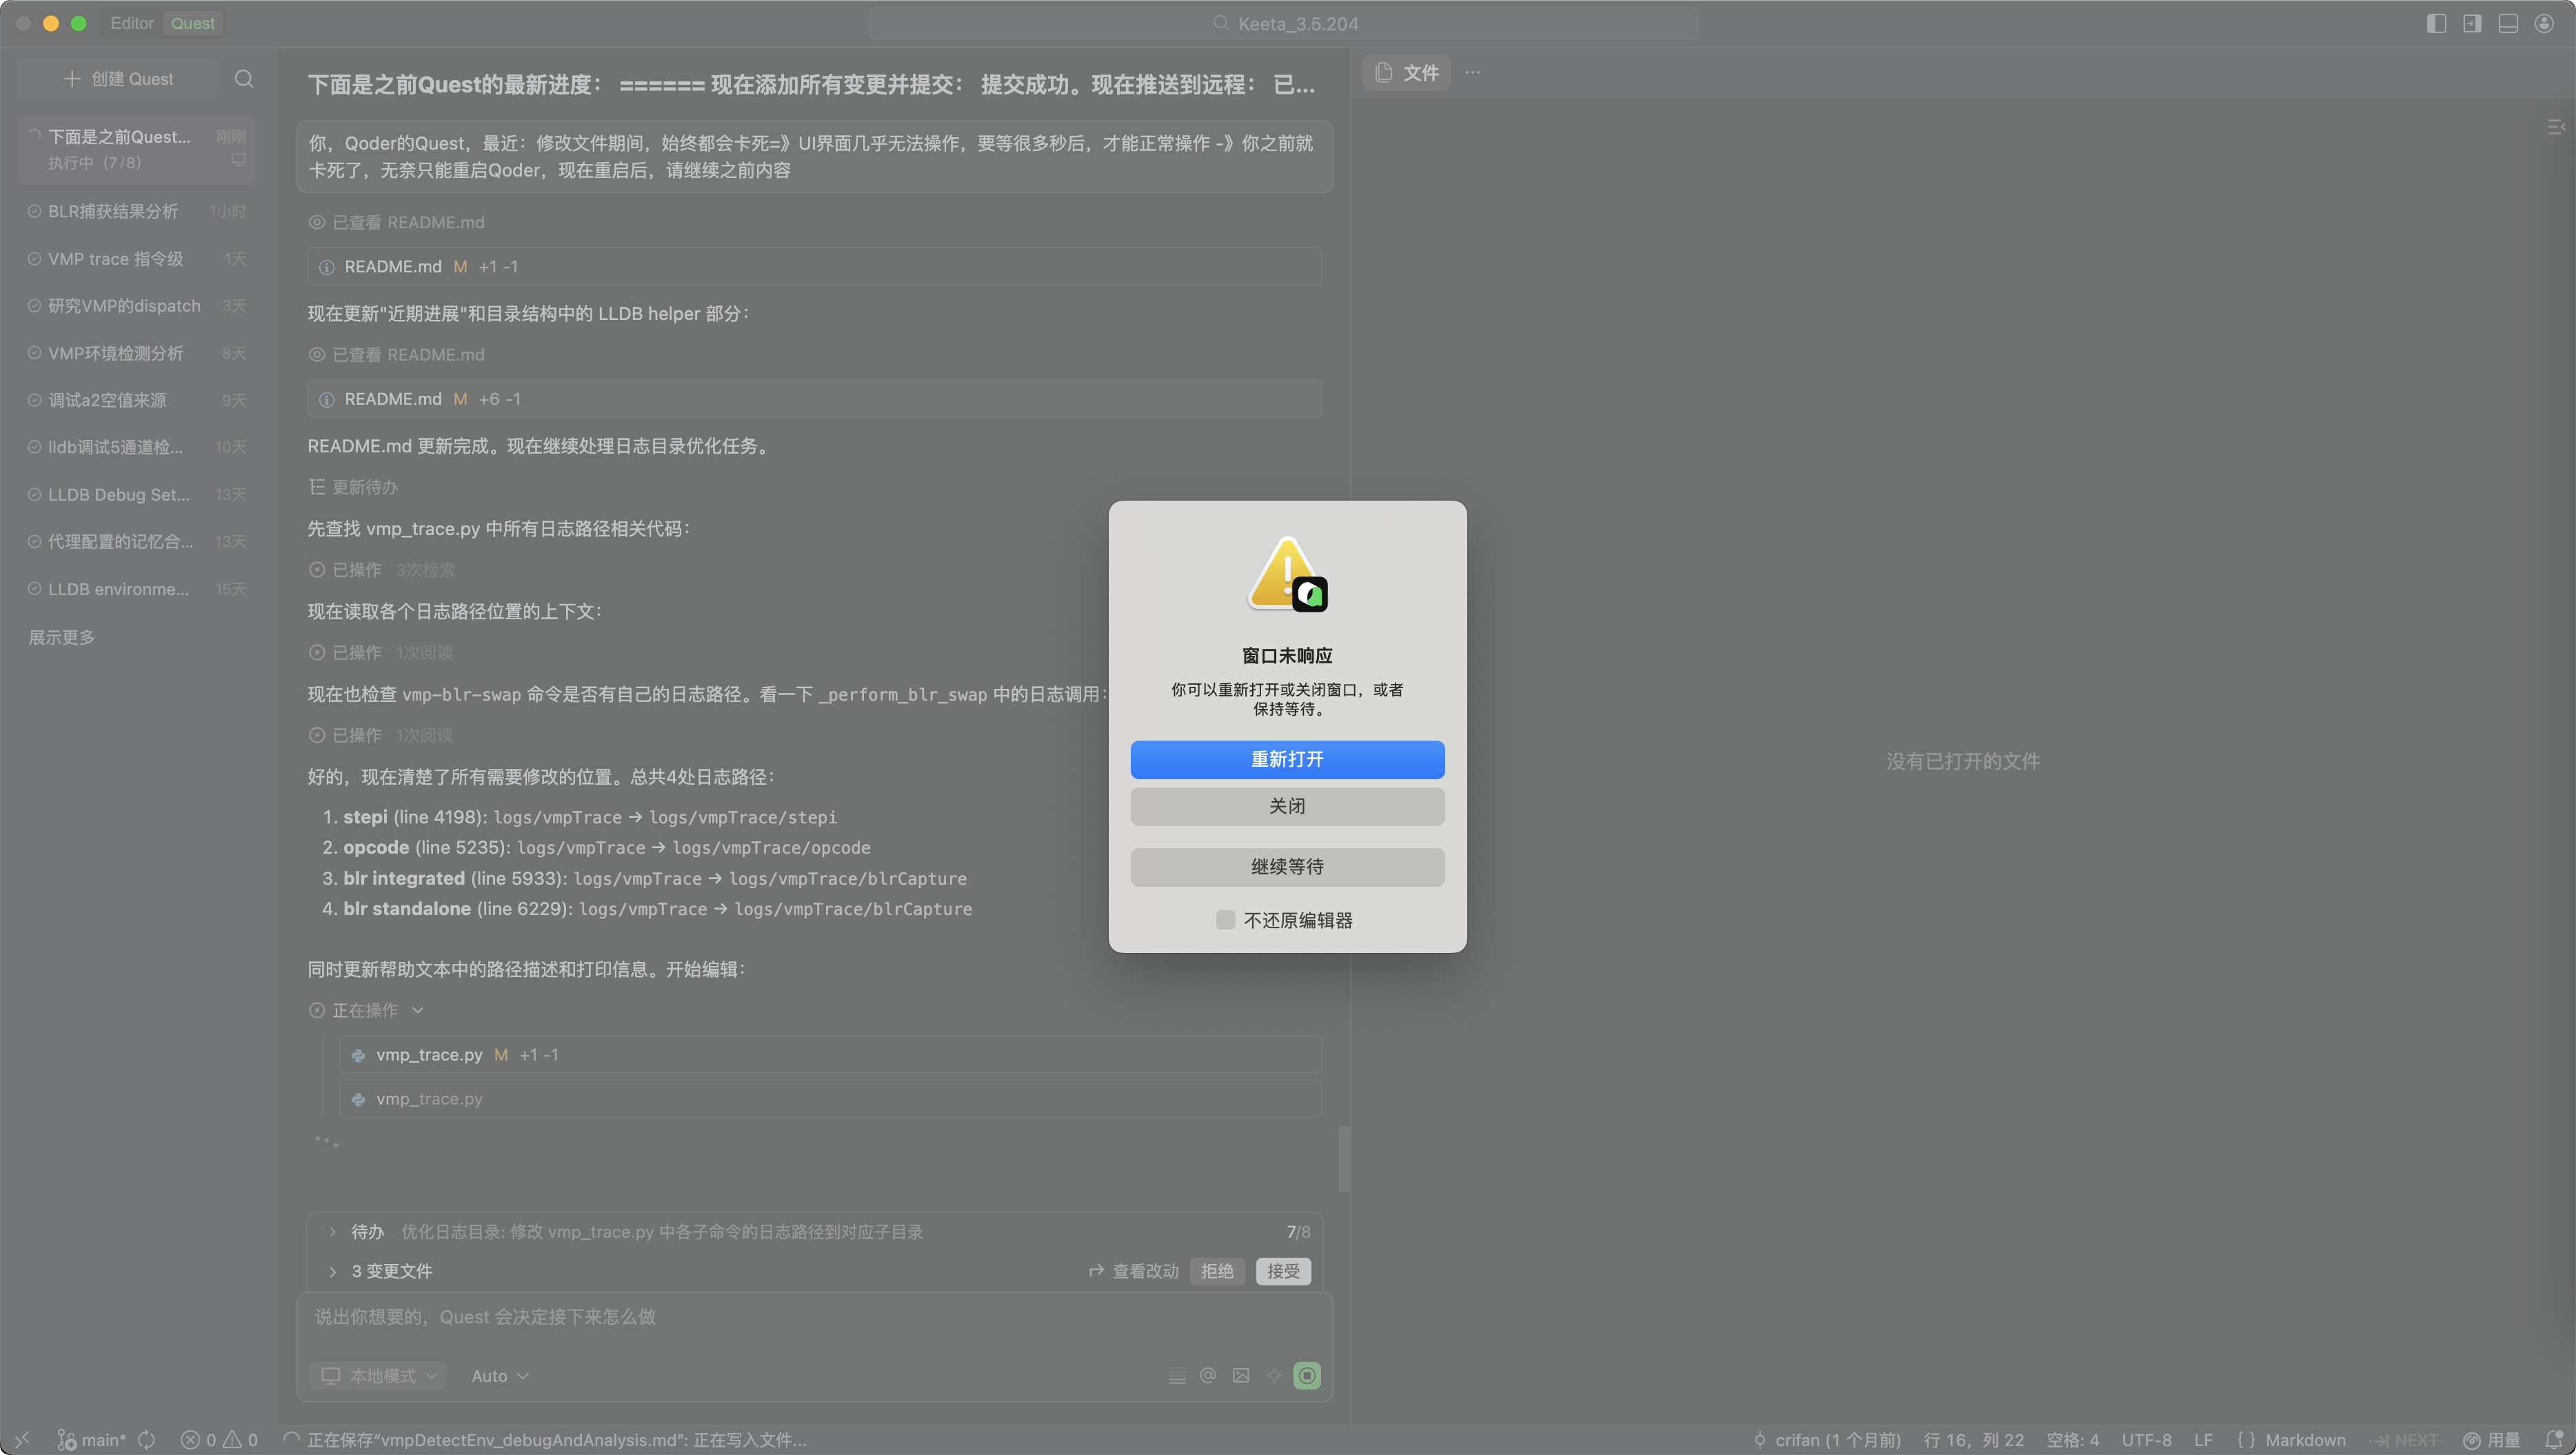Image resolution: width=2576 pixels, height=1455 pixels.
Task: Click the collapse outline icon on right edge
Action: click(x=2556, y=127)
